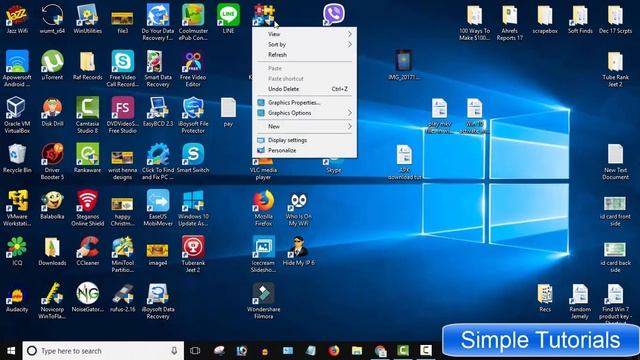Open the Downloads folder shortcut
The width and height of the screenshot is (640, 360).
tap(52, 251)
